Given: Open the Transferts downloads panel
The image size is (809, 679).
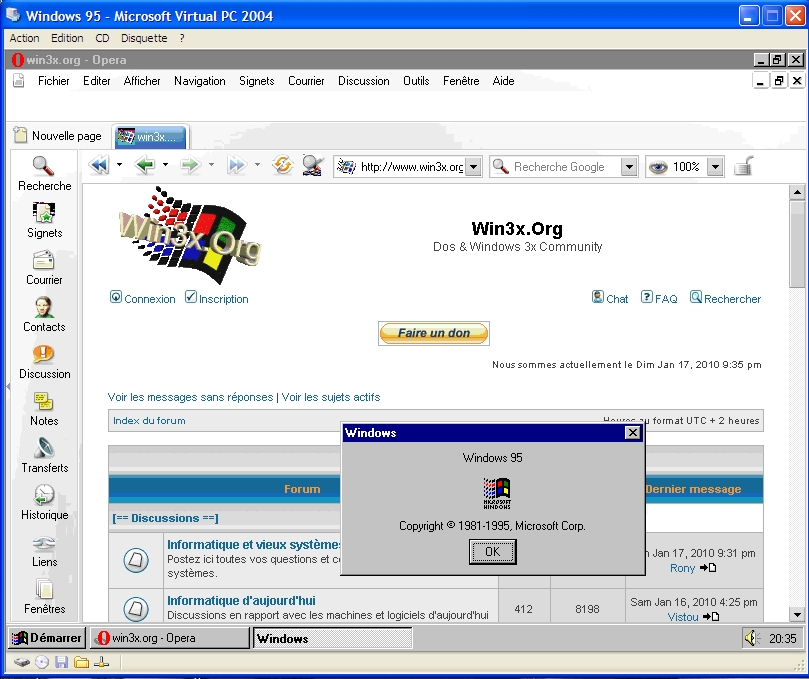Looking at the screenshot, I should (x=44, y=456).
